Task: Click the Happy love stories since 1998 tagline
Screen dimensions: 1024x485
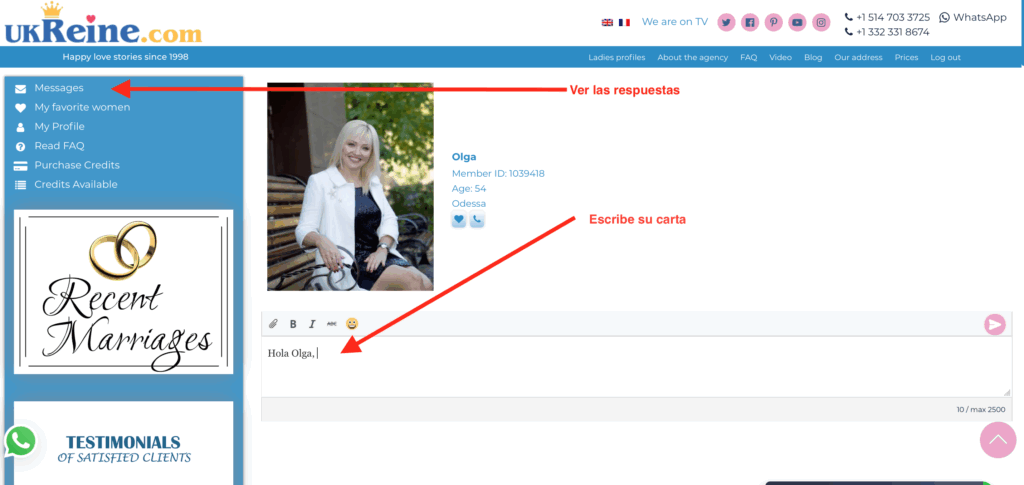Action: [x=125, y=57]
